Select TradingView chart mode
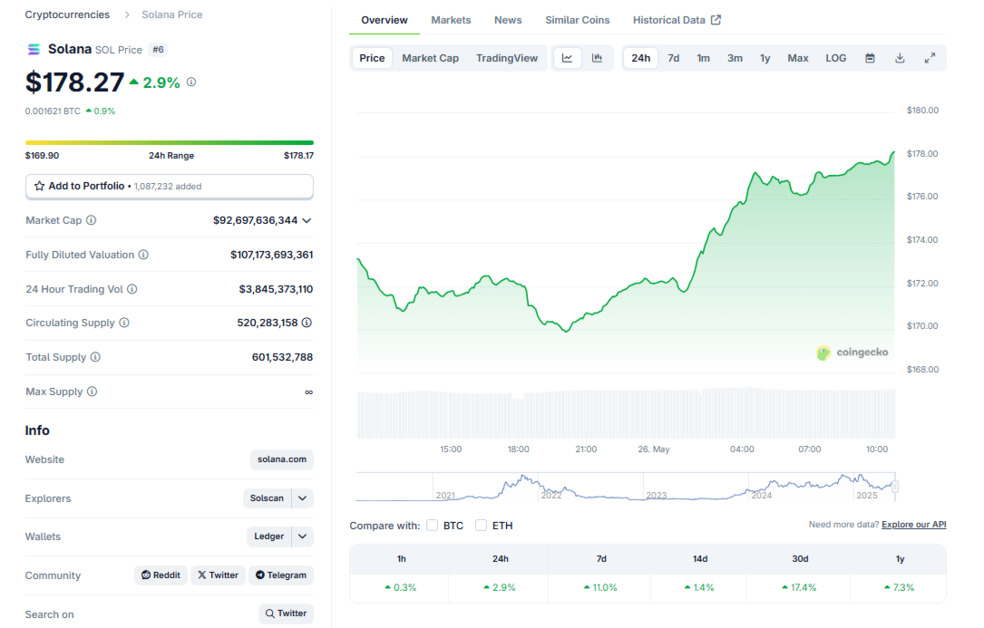The width and height of the screenshot is (984, 628). [506, 58]
